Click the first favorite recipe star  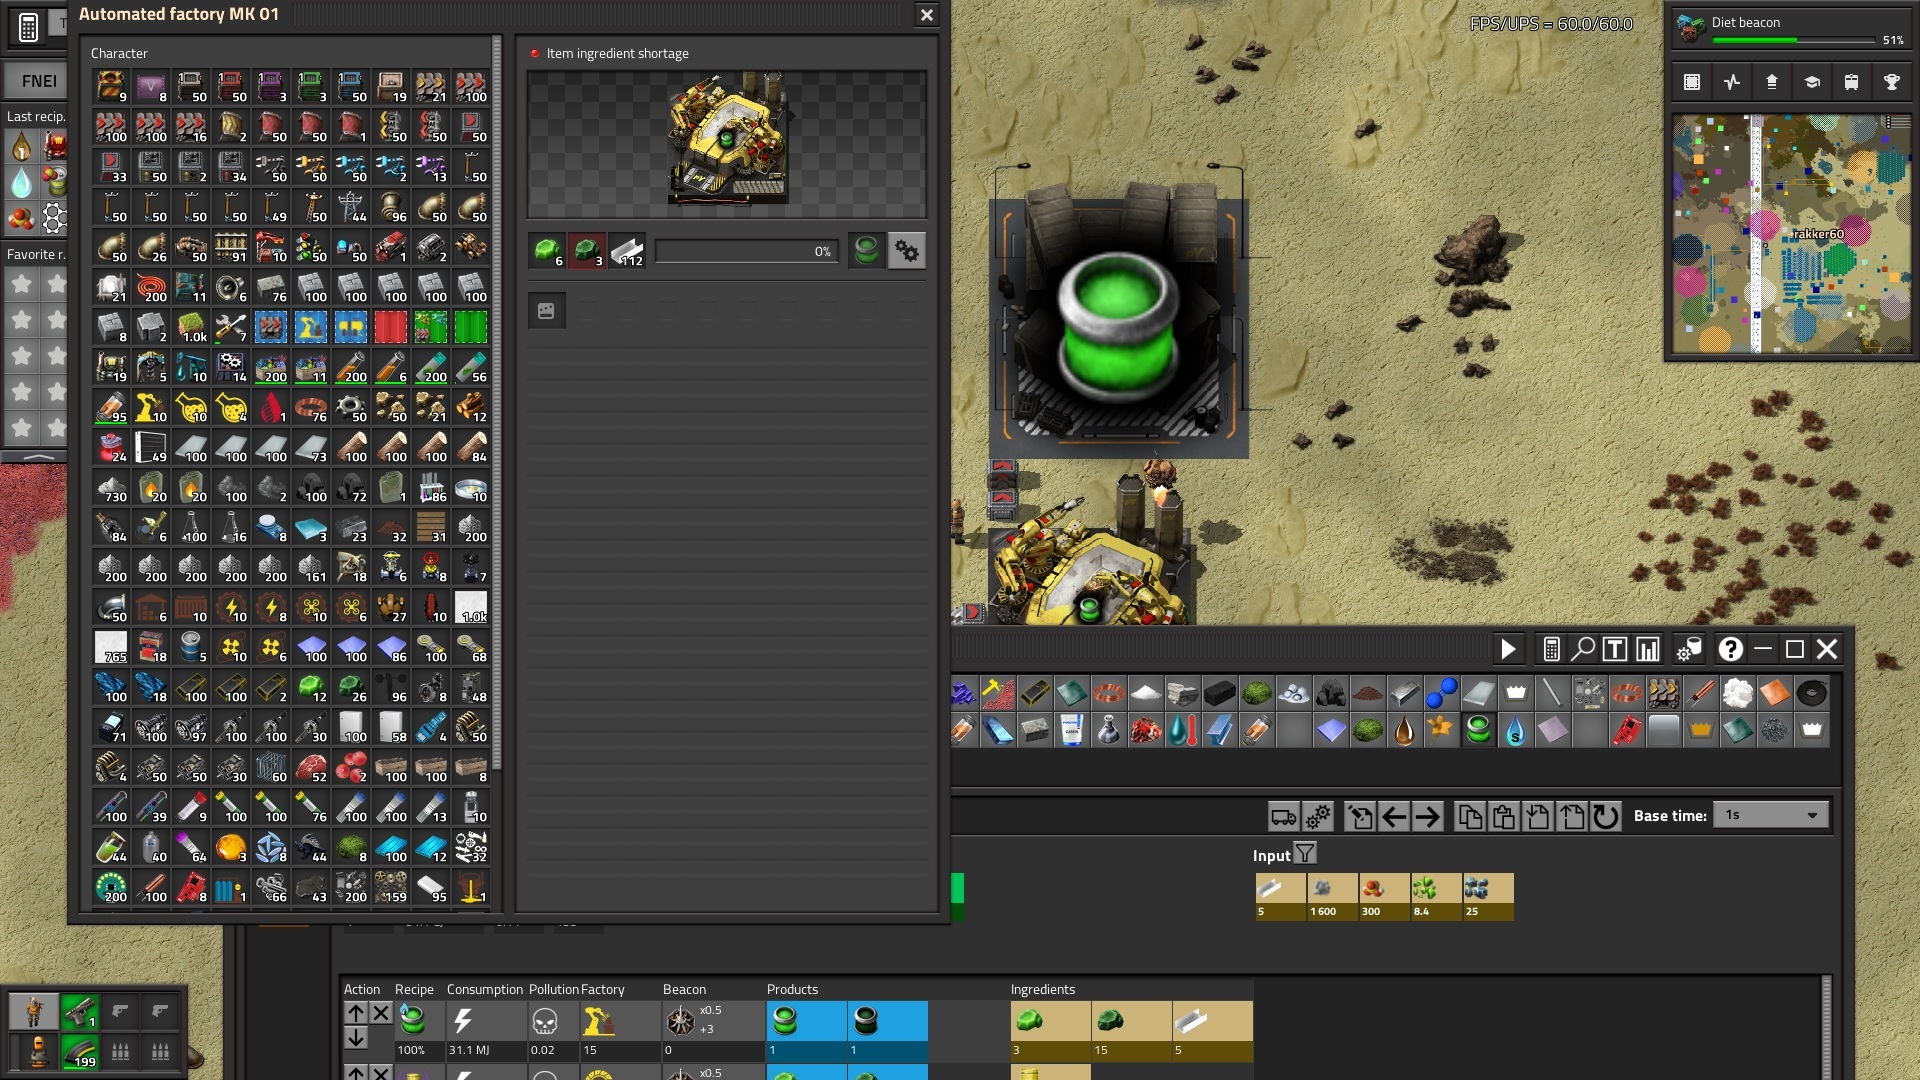(x=21, y=284)
